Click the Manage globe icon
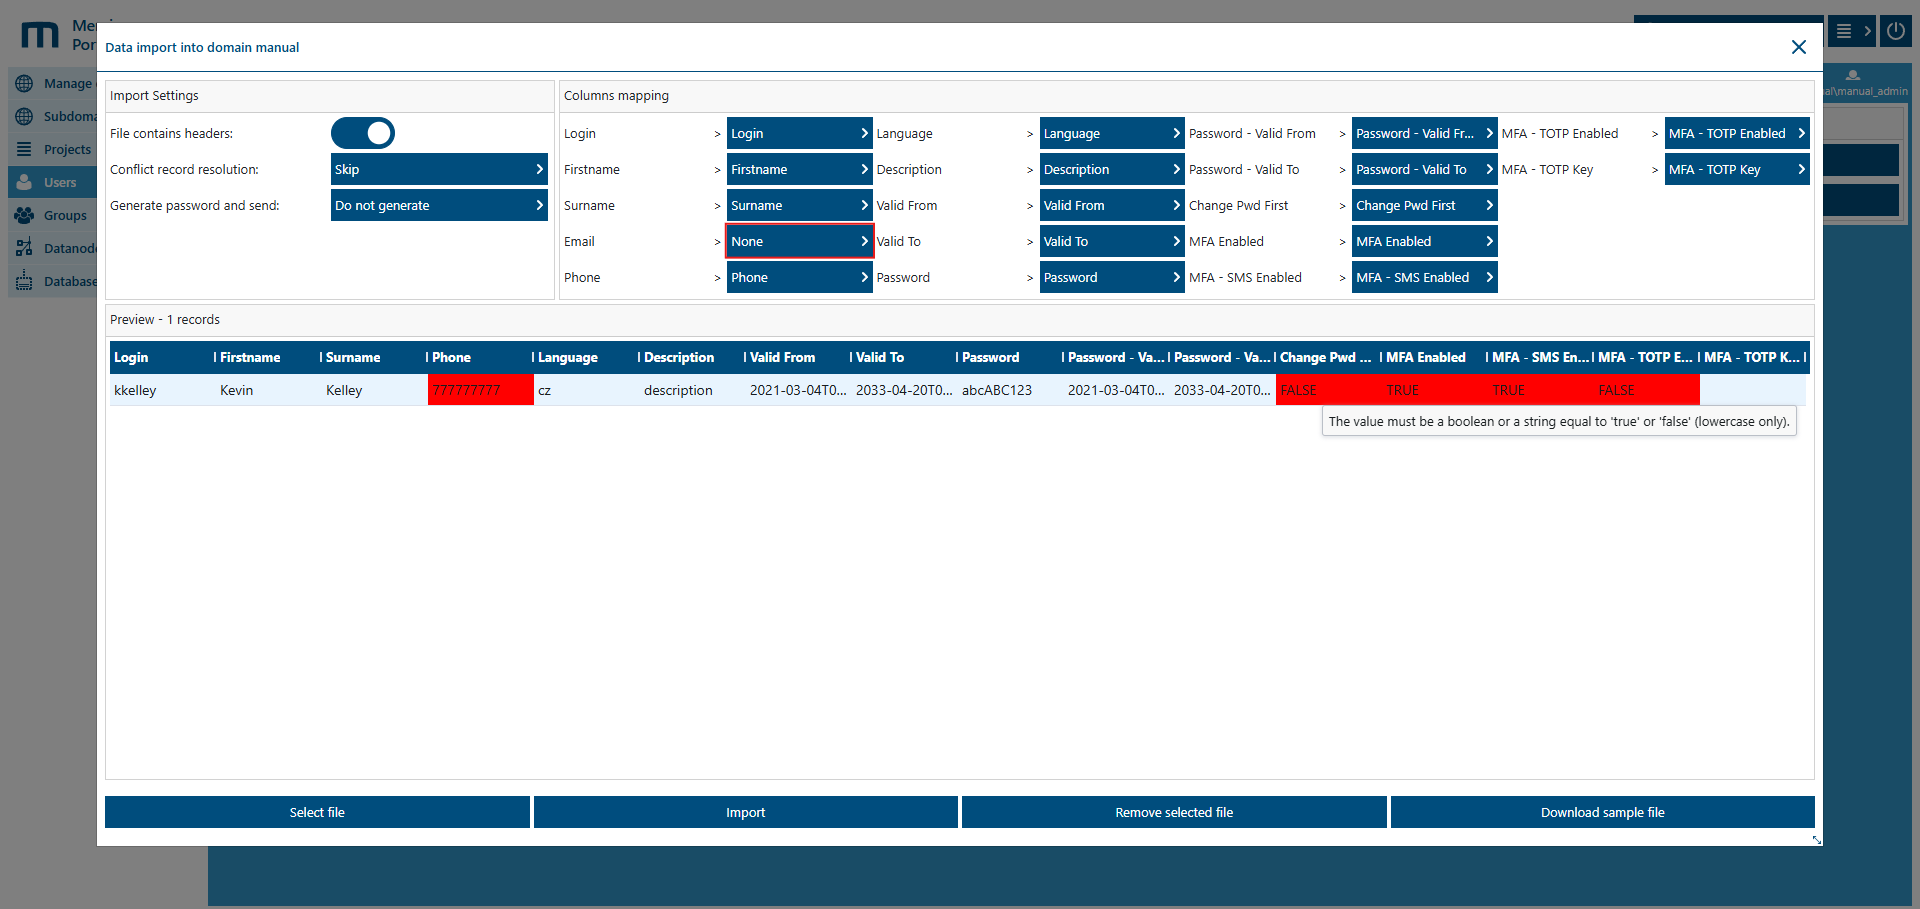 click(x=25, y=84)
